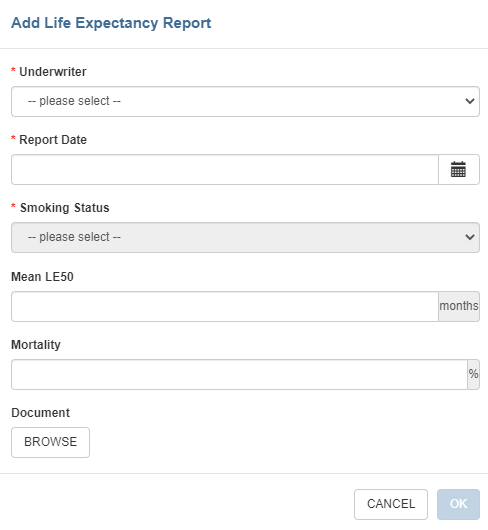The height and width of the screenshot is (530, 488).
Task: Click the BROWSE button to attach document
Action: pos(50,442)
